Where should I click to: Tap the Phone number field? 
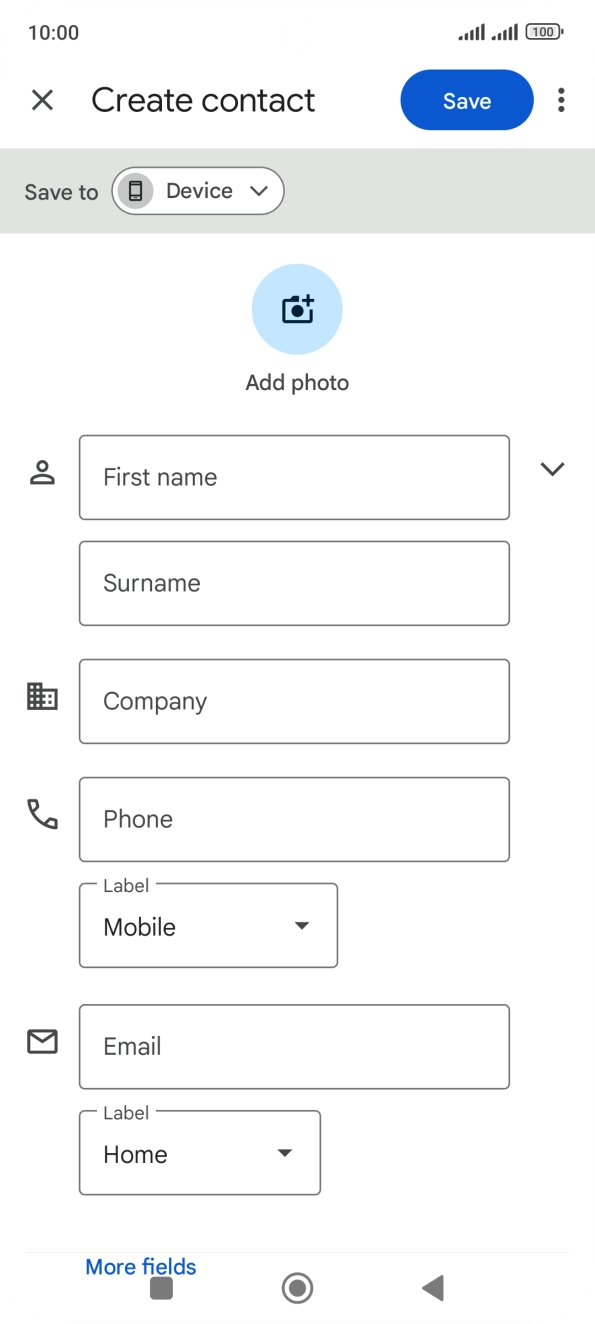(x=294, y=819)
